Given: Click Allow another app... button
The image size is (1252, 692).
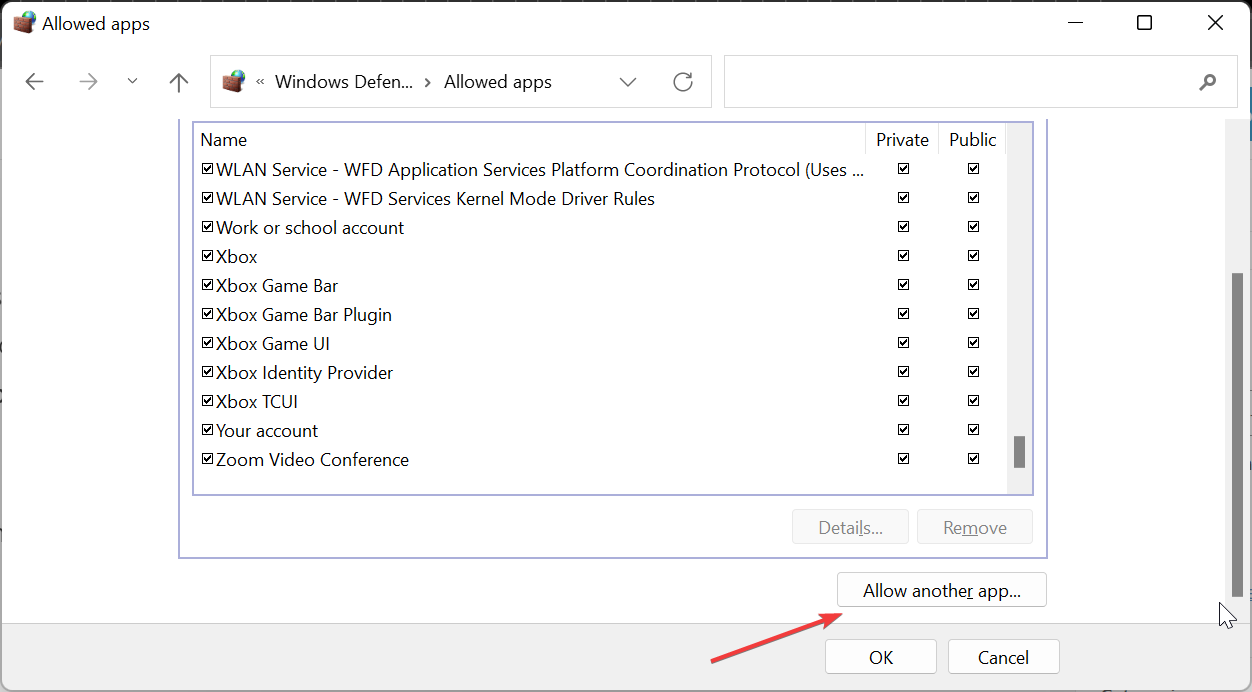Looking at the screenshot, I should click(x=942, y=590).
